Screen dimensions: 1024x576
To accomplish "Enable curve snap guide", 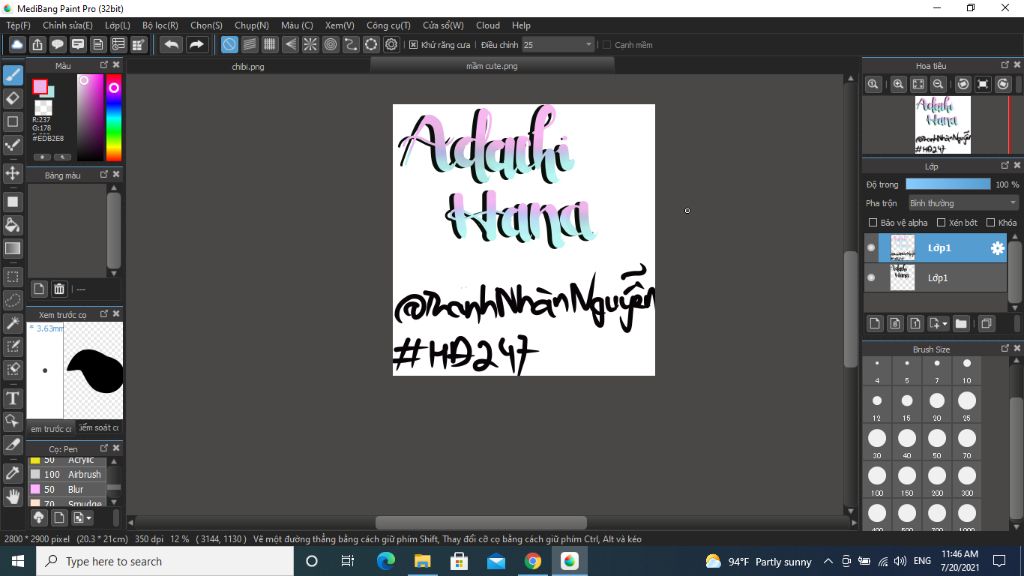I will [x=351, y=44].
